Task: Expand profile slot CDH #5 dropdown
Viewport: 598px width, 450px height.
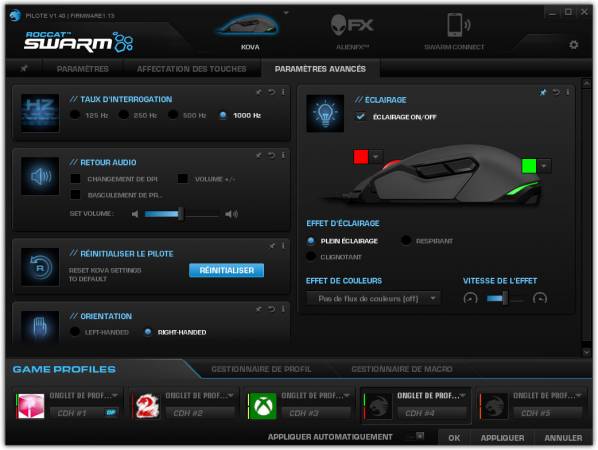Action: 579,395
